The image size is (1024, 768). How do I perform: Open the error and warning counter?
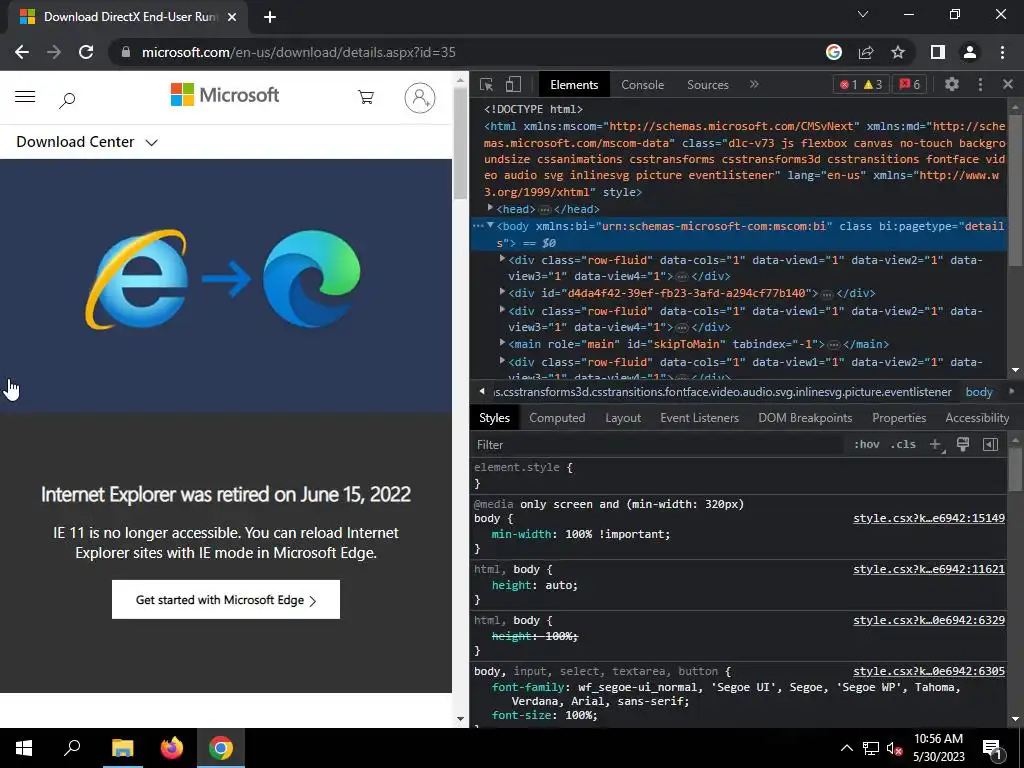[x=861, y=84]
